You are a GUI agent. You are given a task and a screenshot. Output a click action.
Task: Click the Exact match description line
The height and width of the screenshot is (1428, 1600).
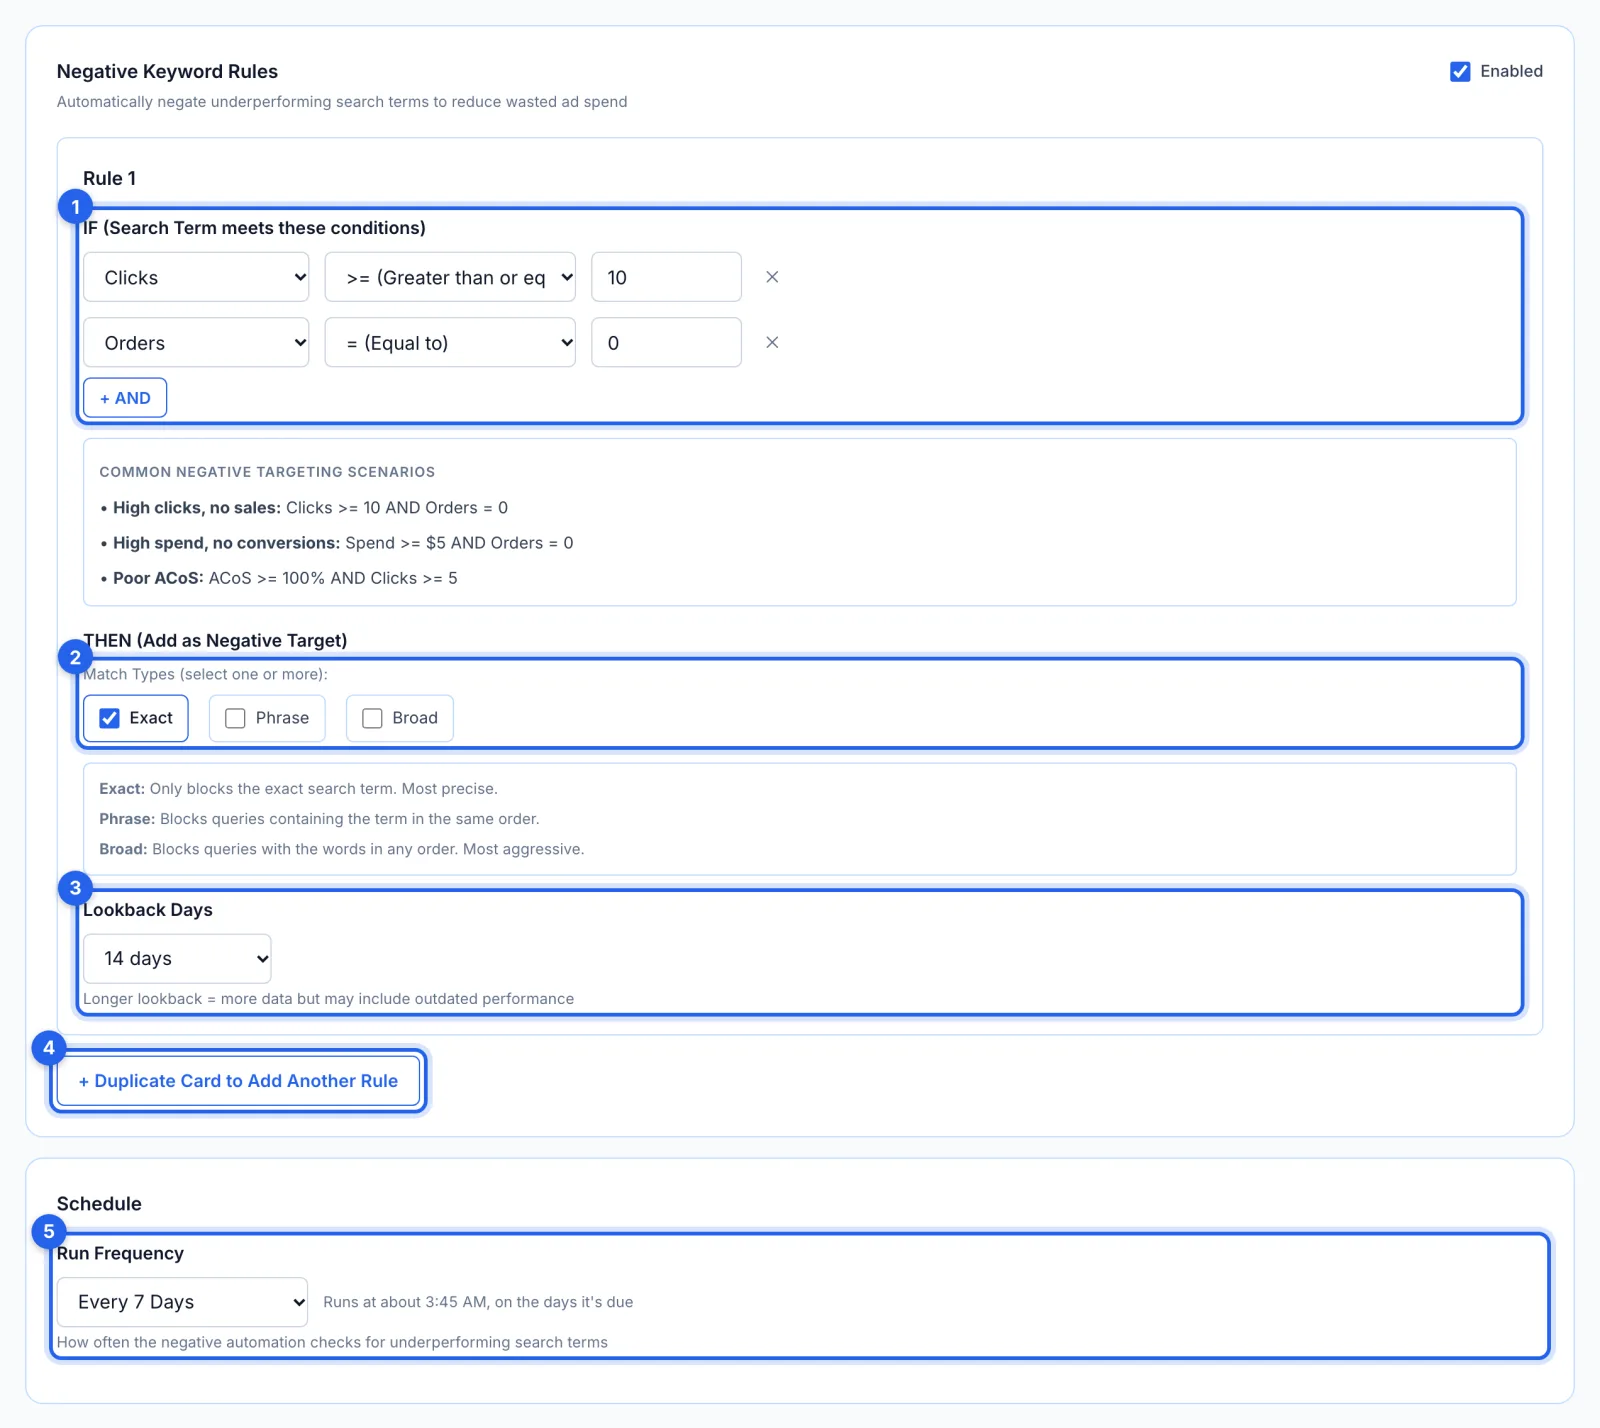[x=298, y=789]
